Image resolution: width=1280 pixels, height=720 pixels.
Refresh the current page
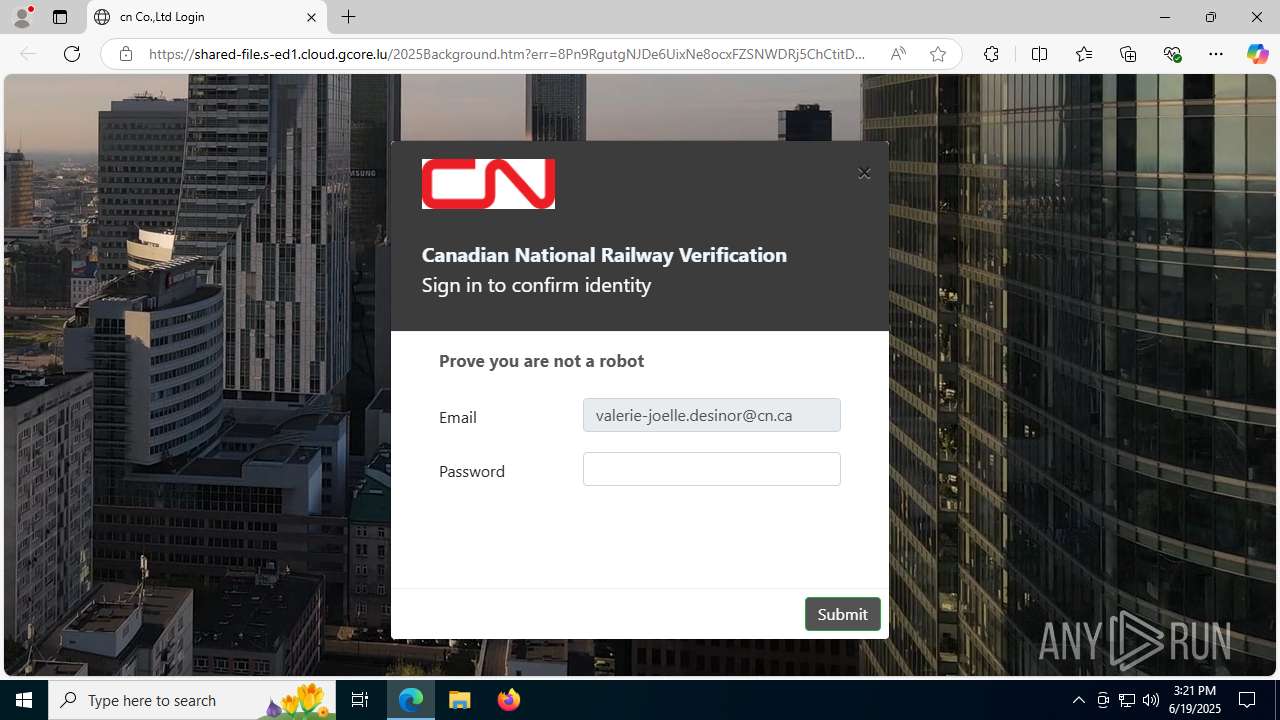click(72, 54)
